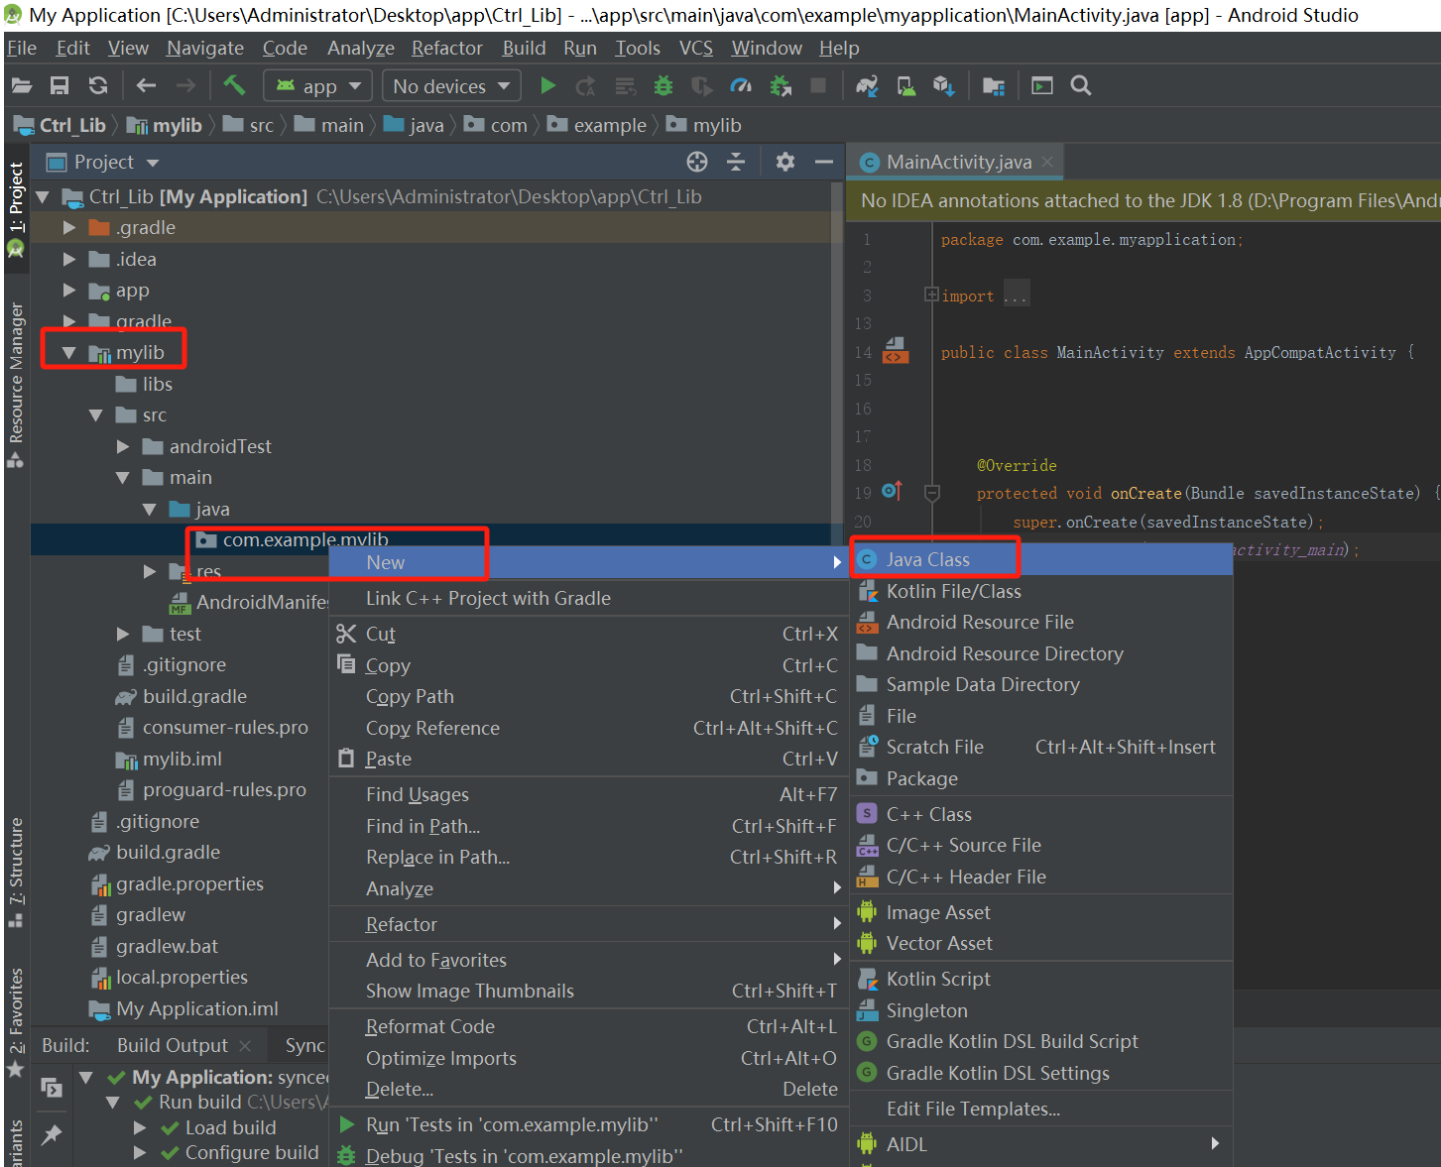Expand the .idea folder node
This screenshot has width=1441, height=1167.
point(69,259)
